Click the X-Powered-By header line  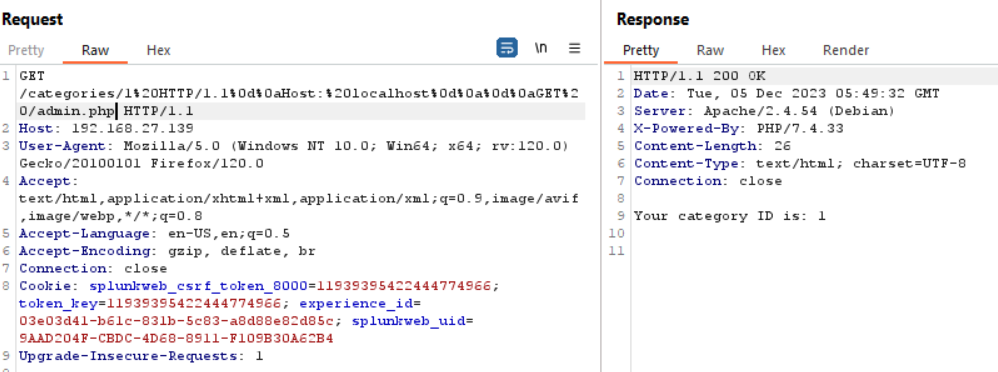tap(738, 129)
